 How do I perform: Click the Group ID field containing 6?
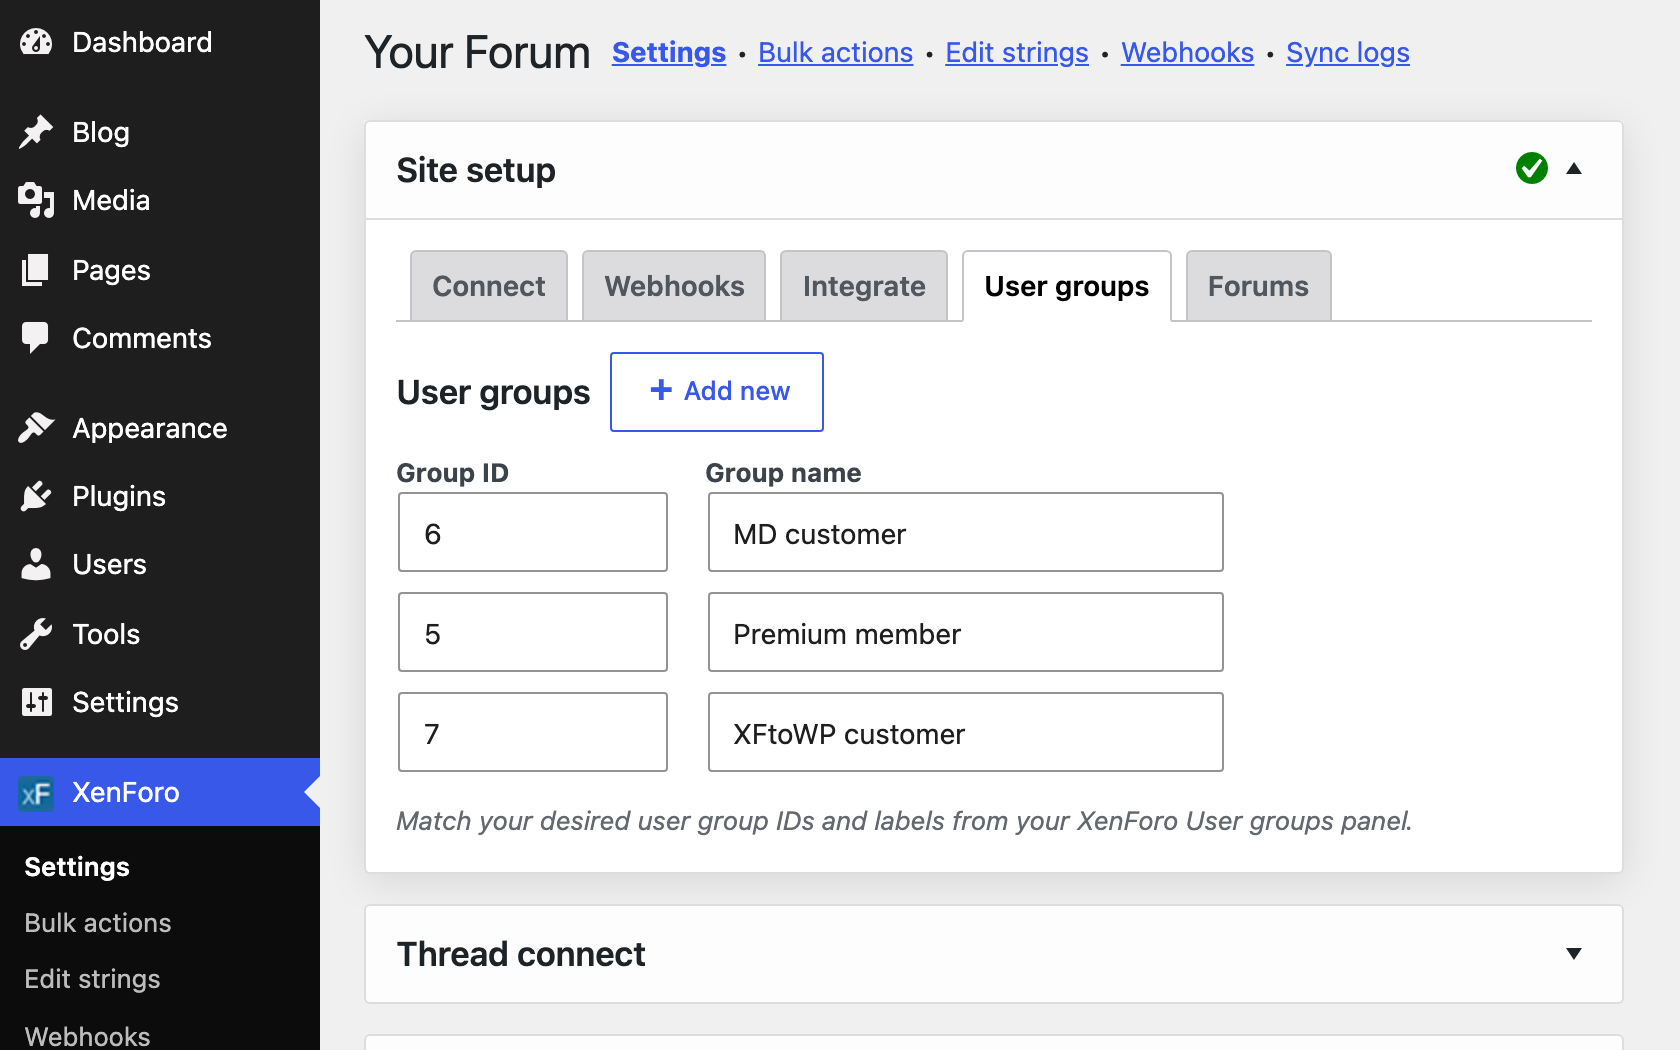[533, 532]
